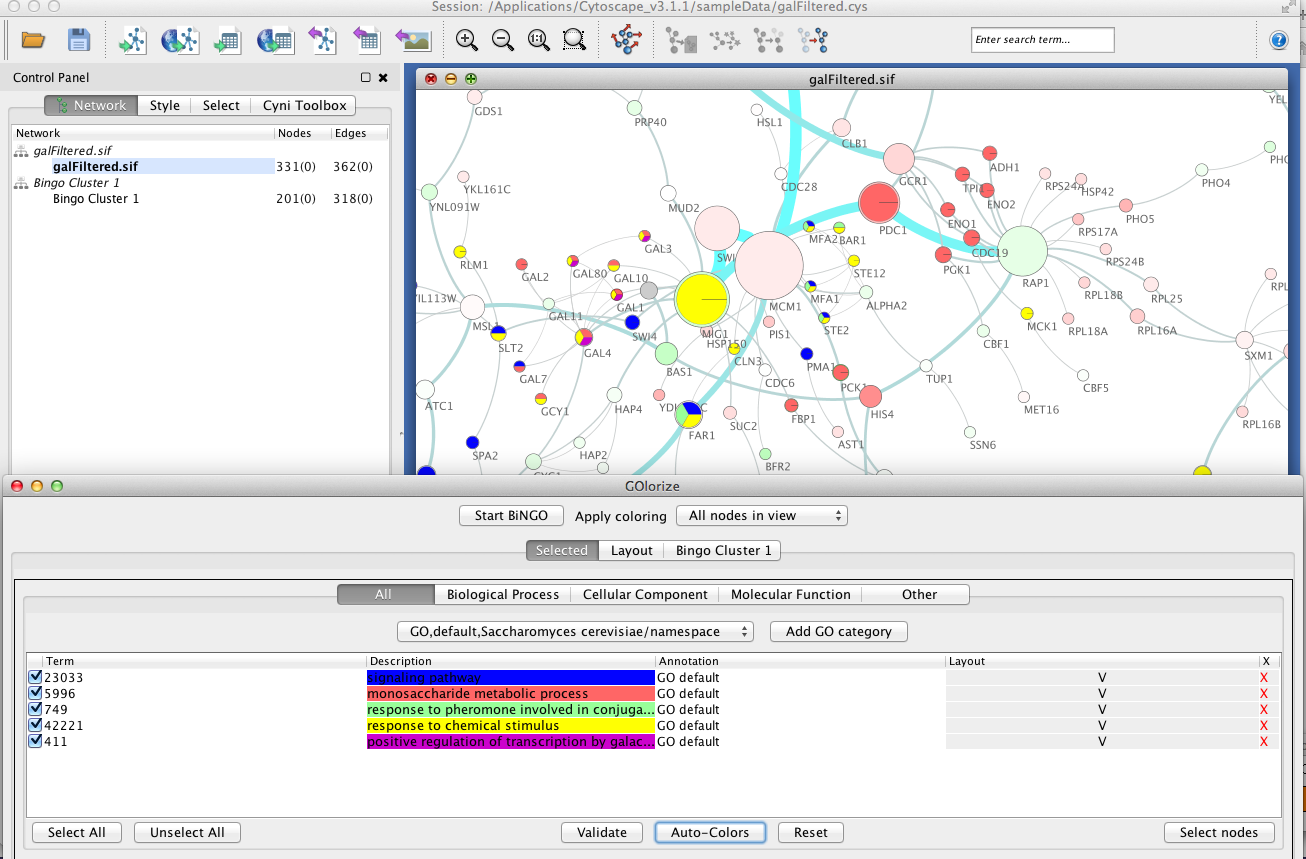Open layout V cell for term 411

[x=1102, y=742]
